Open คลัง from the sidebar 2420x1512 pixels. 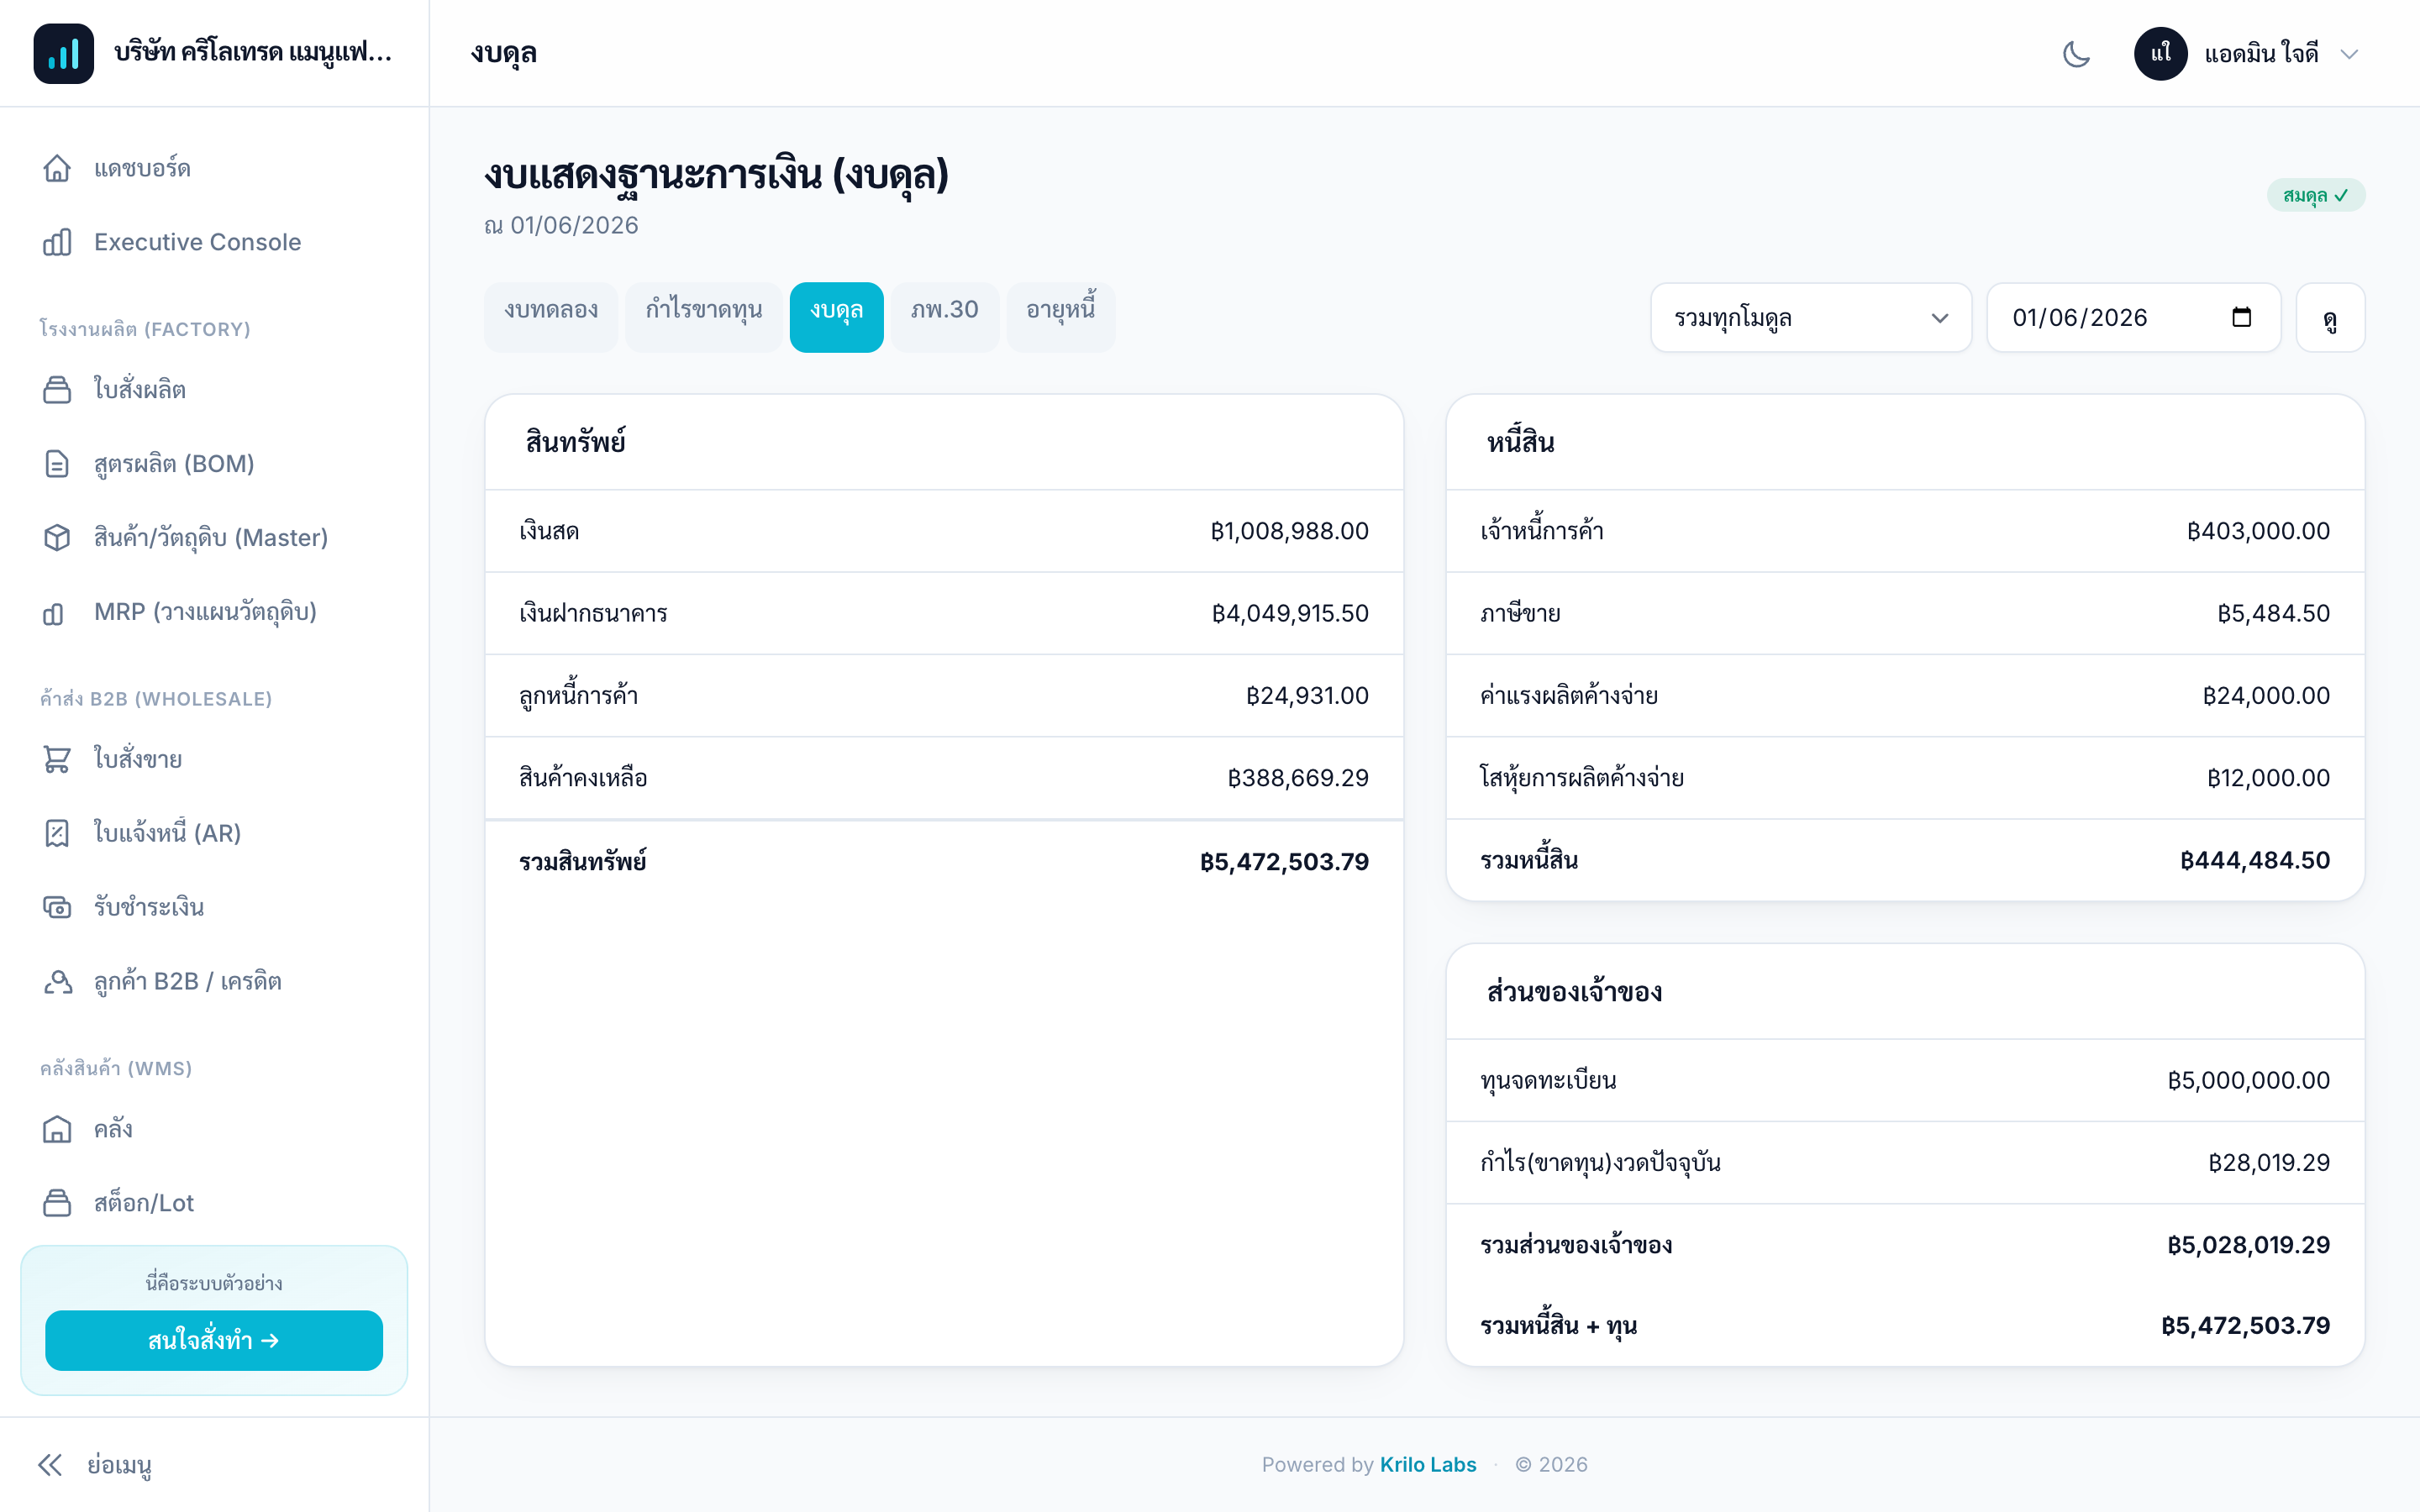(x=214, y=1129)
